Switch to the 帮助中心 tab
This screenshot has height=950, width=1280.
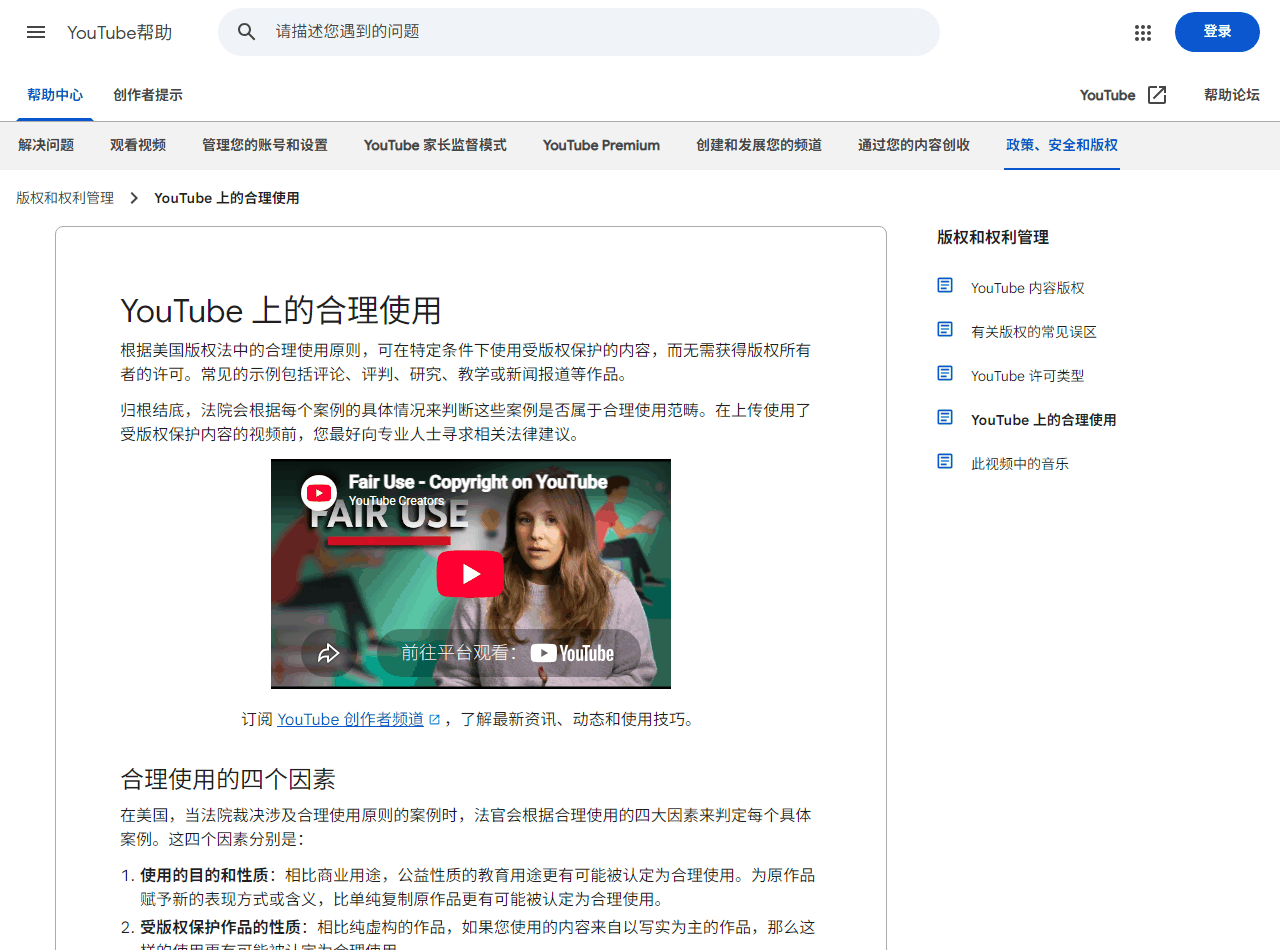coord(55,95)
